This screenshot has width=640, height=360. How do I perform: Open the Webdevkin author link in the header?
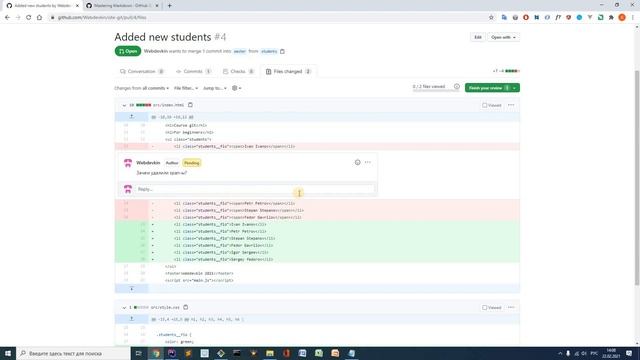coord(156,51)
